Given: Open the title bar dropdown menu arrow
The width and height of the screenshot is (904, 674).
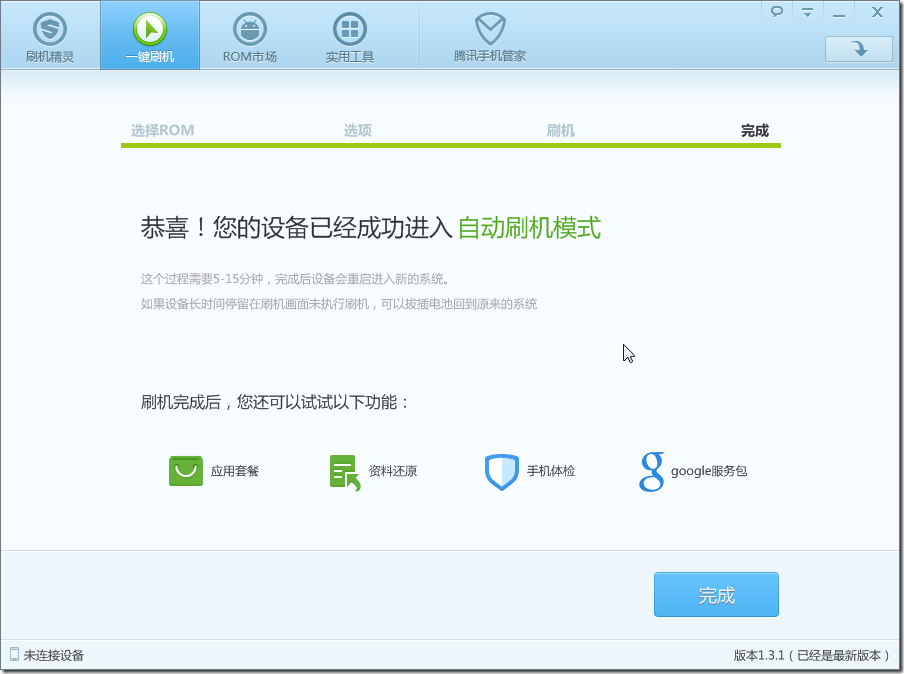Looking at the screenshot, I should (807, 12).
